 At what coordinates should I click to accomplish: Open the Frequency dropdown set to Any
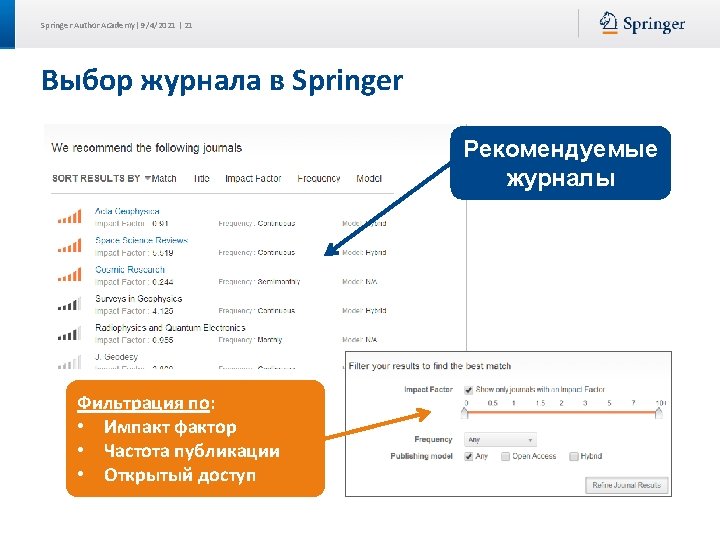(x=500, y=440)
